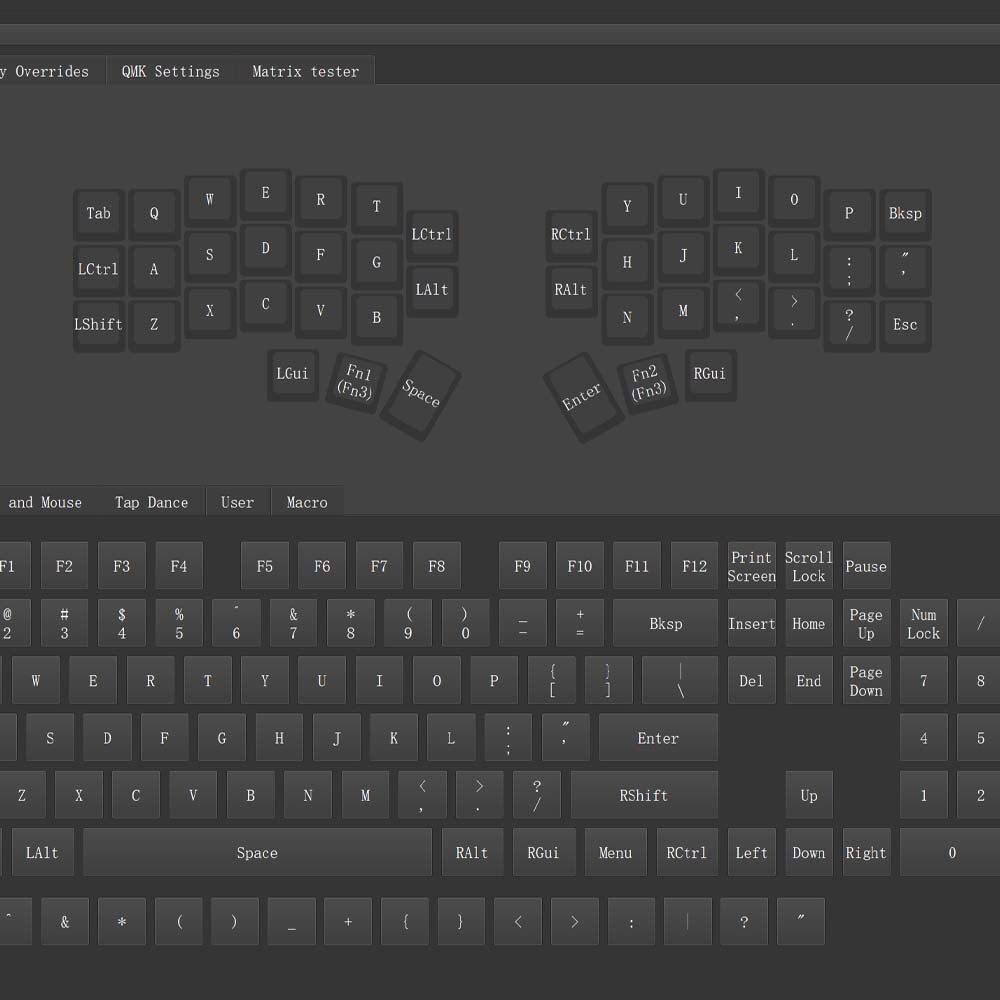The height and width of the screenshot is (1000, 1000).
Task: Switch to the Matrix tester tab
Action: coord(305,71)
